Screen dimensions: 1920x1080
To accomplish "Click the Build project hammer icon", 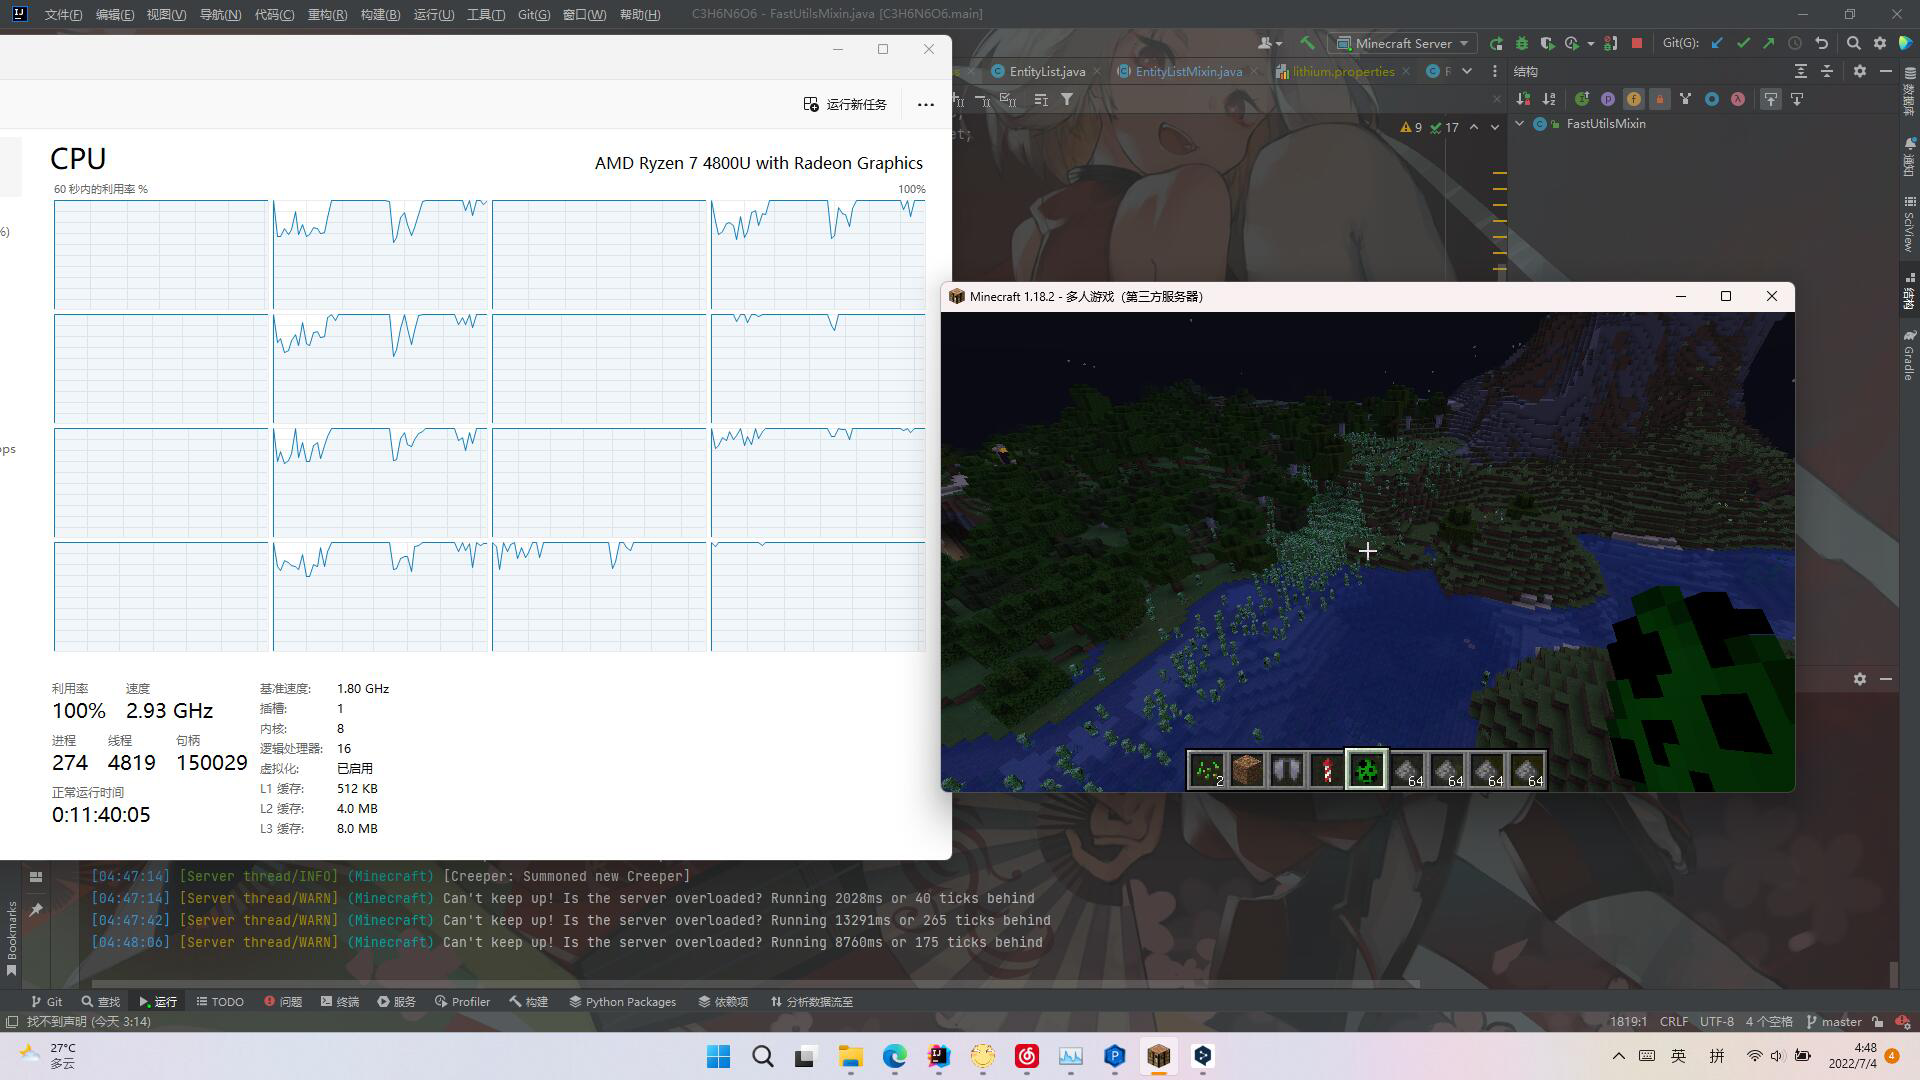I will pyautogui.click(x=1307, y=43).
